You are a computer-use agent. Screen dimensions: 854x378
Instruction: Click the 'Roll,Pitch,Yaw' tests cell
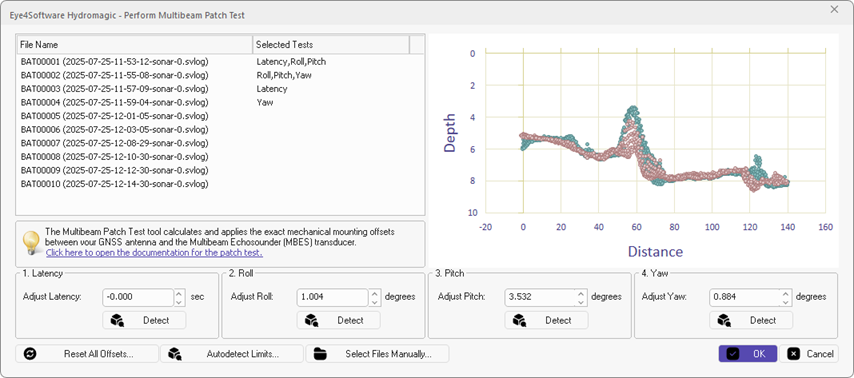click(x=284, y=75)
